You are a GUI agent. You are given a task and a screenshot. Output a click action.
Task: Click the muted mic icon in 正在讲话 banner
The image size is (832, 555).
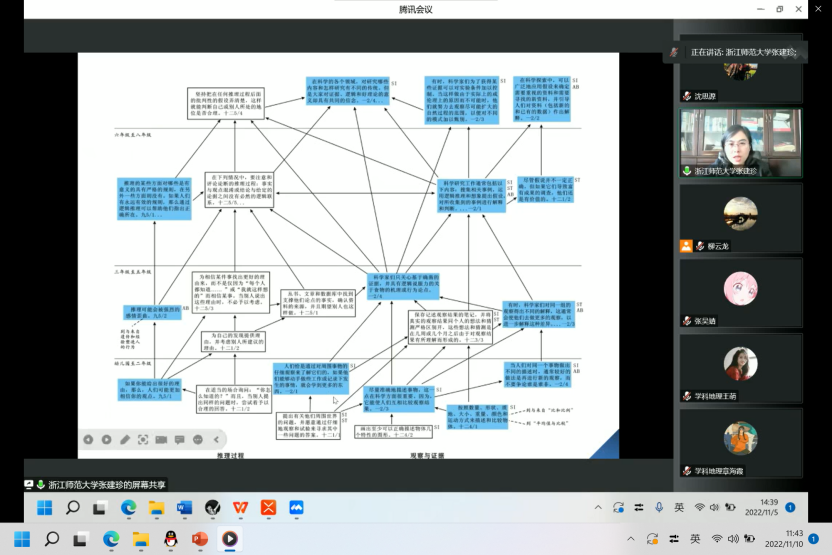pos(674,52)
